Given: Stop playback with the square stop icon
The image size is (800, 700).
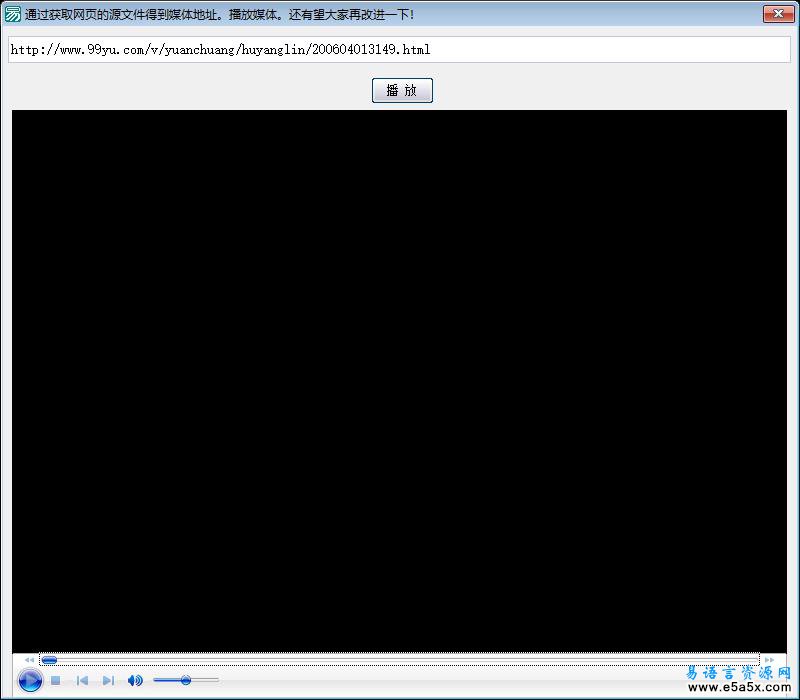Looking at the screenshot, I should [x=56, y=680].
